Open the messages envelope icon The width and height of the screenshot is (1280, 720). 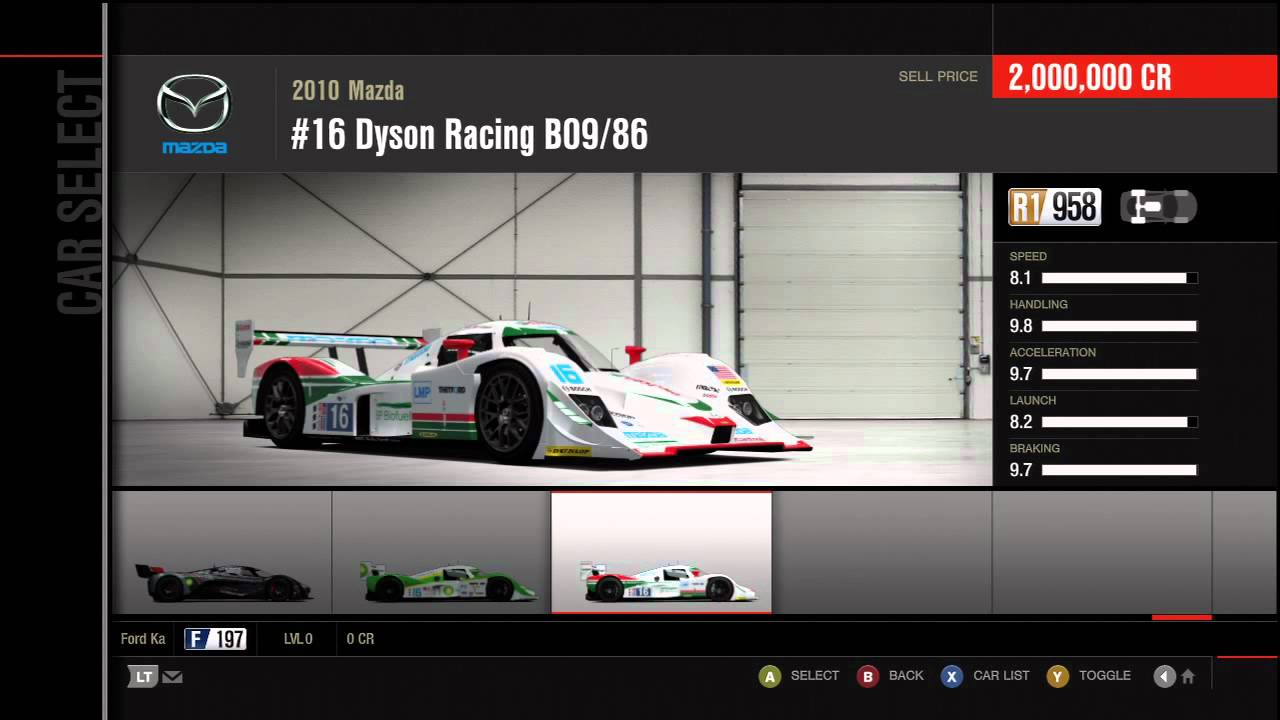pyautogui.click(x=172, y=677)
